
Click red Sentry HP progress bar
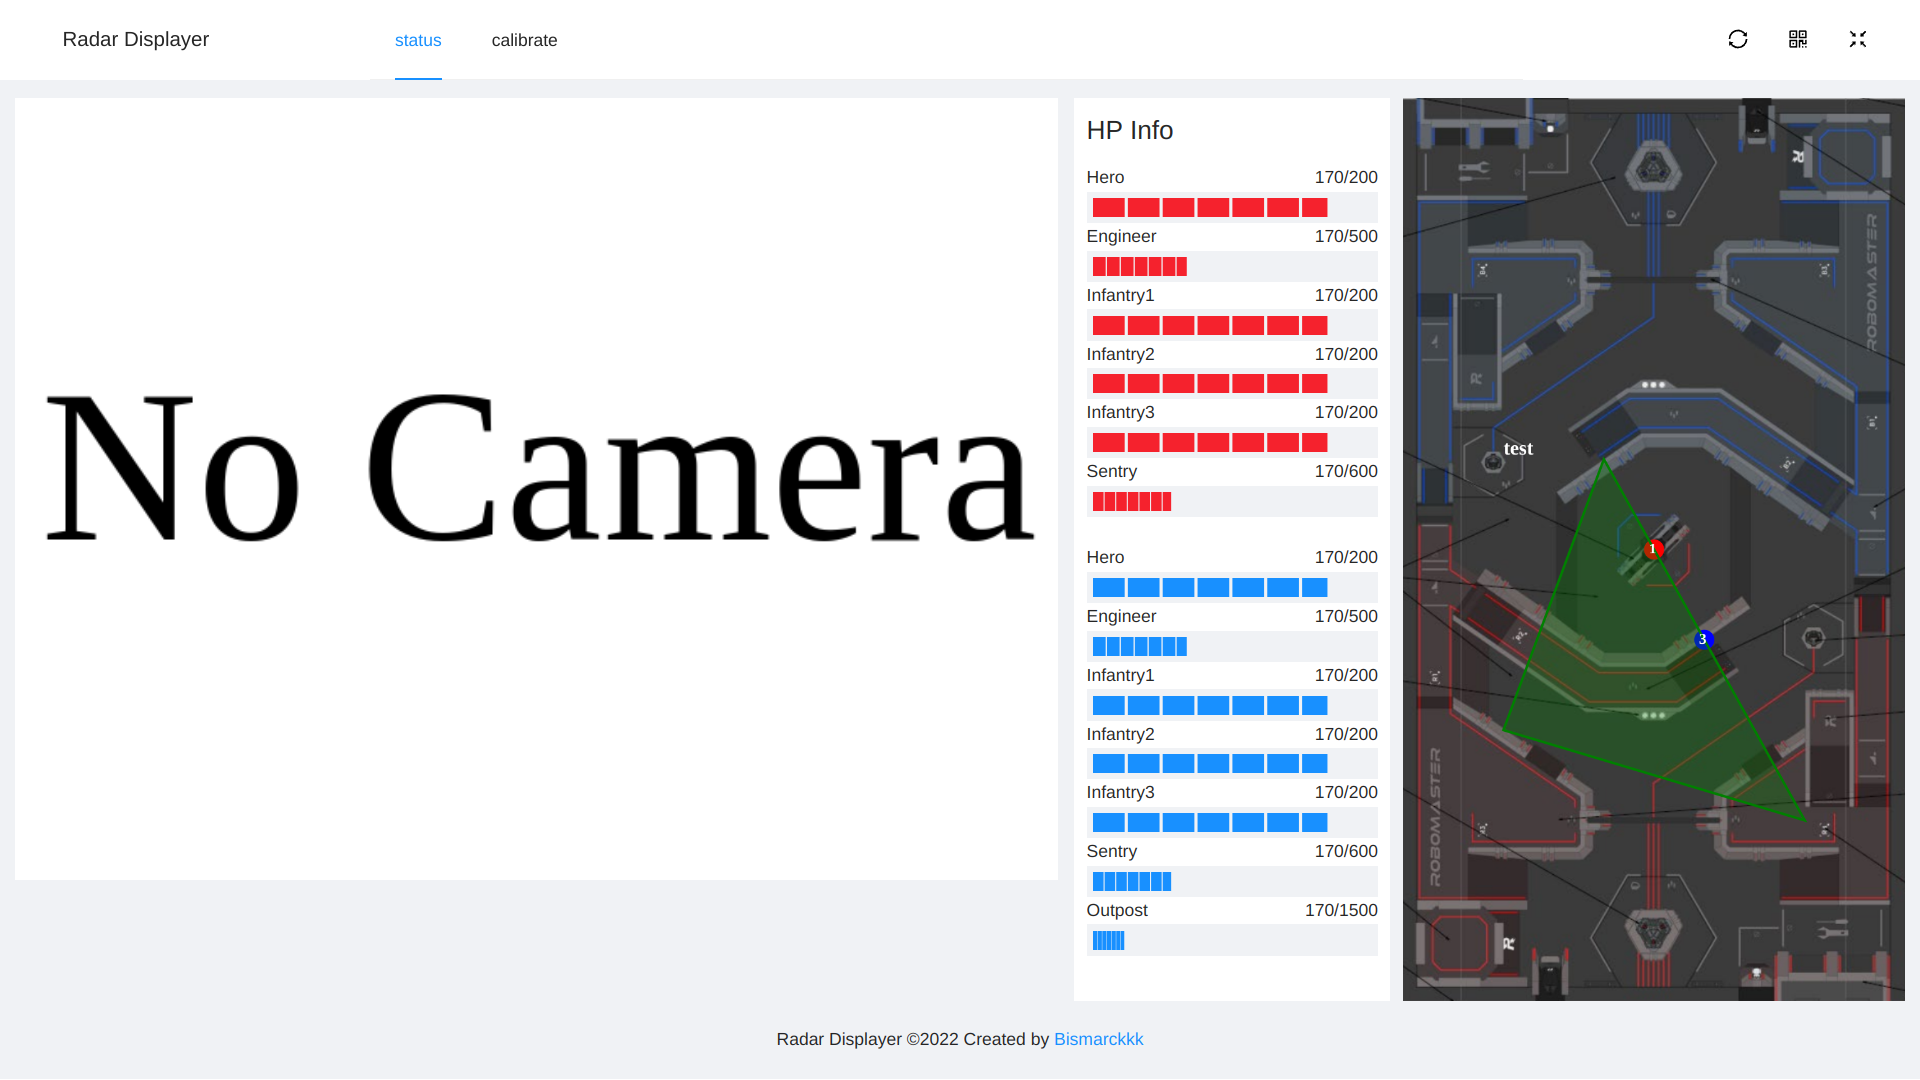tap(1232, 501)
